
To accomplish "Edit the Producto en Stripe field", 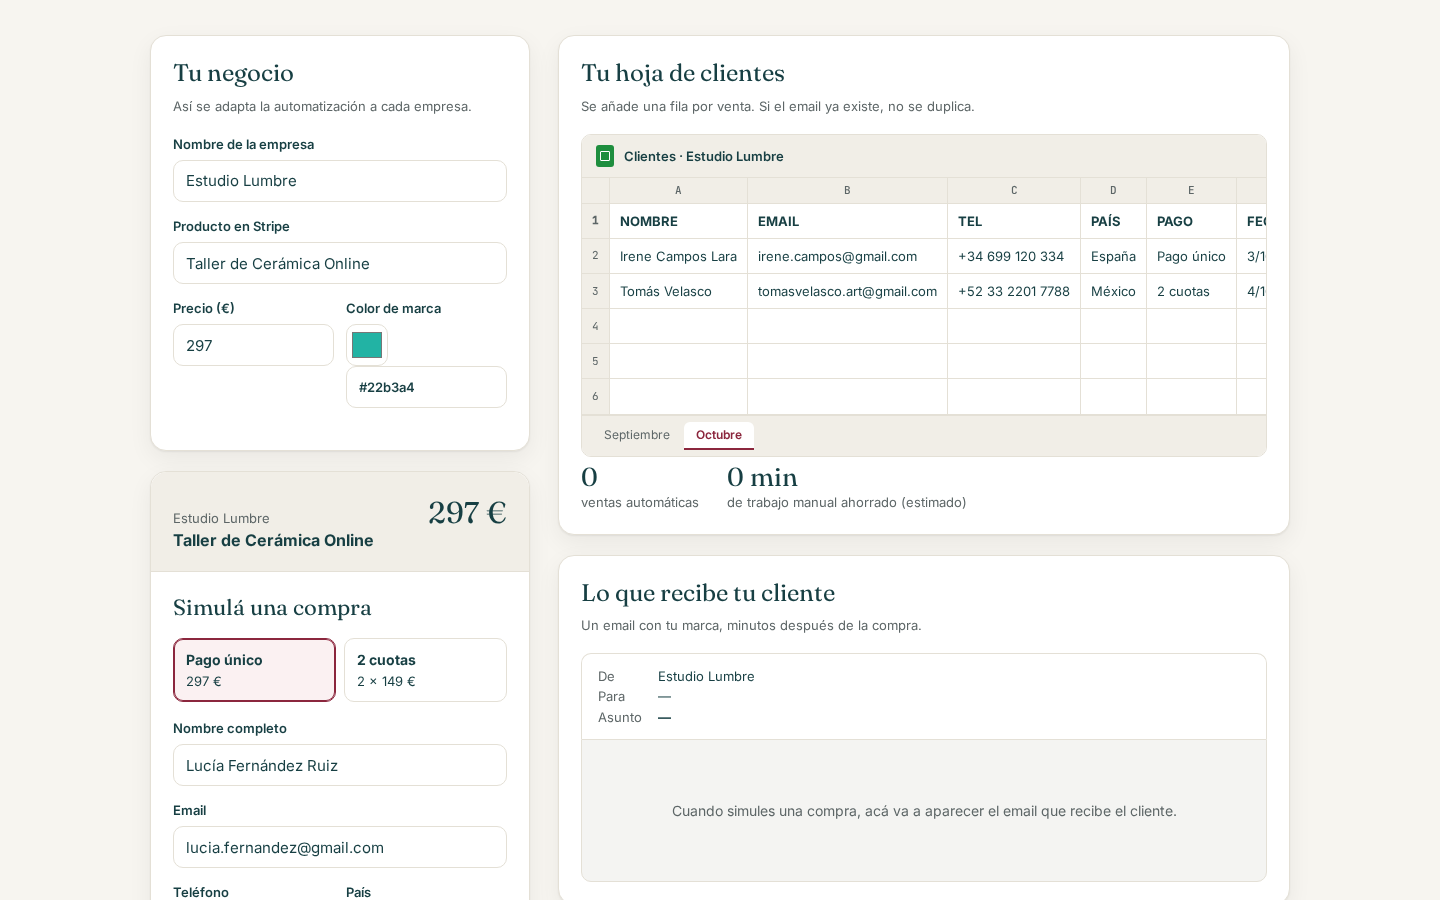I will point(340,263).
